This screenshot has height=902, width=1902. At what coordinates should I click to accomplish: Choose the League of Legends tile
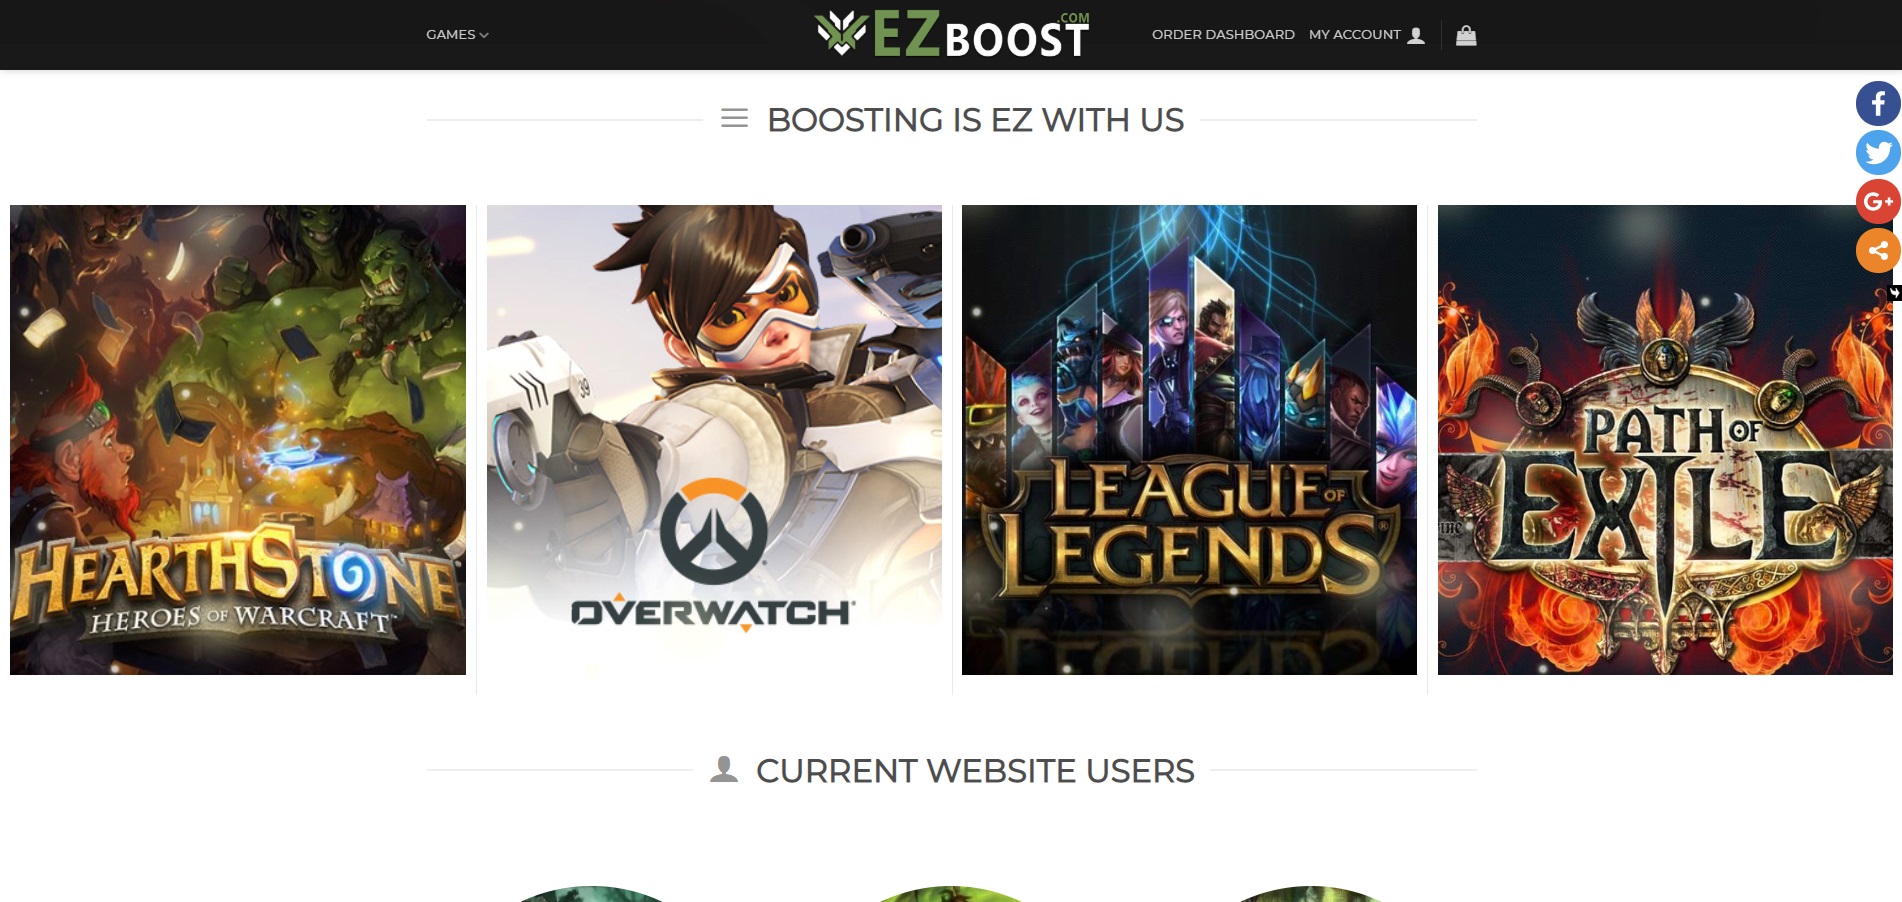1189,440
